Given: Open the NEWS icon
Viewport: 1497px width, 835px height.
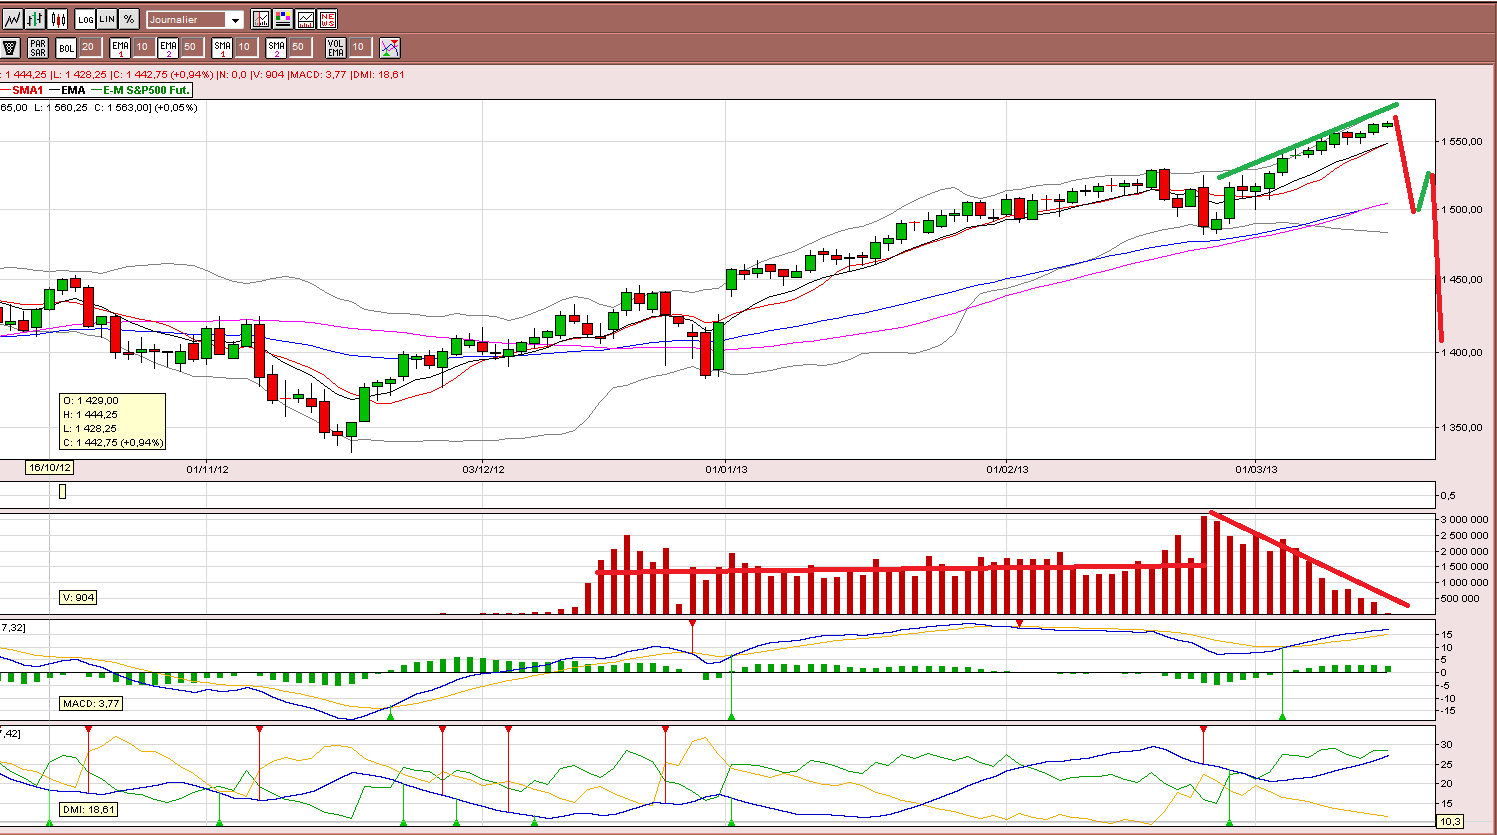Looking at the screenshot, I should point(327,19).
